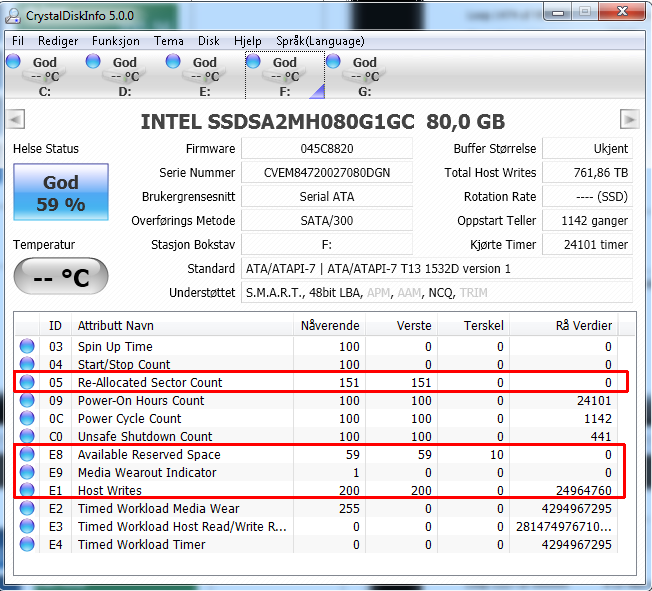Select the Spin Up Time attribute name
The width and height of the screenshot is (652, 591).
115,346
